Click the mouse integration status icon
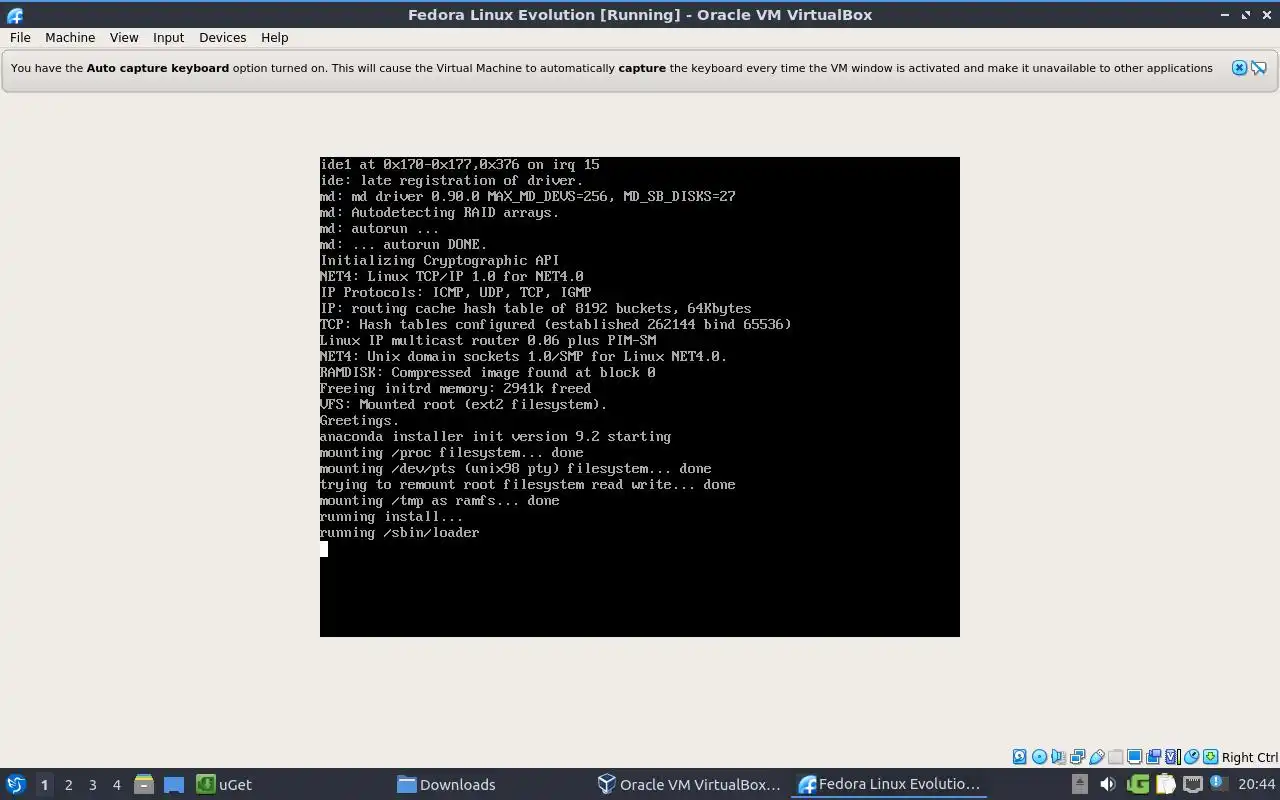 [1191, 757]
